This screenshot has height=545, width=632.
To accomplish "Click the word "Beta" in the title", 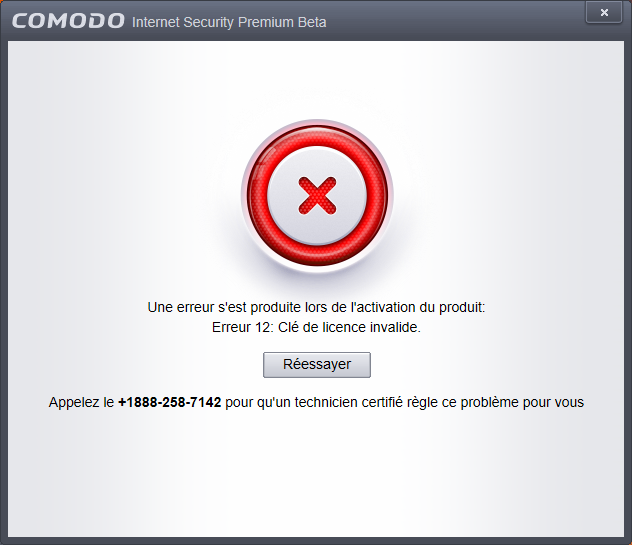I will pos(312,22).
